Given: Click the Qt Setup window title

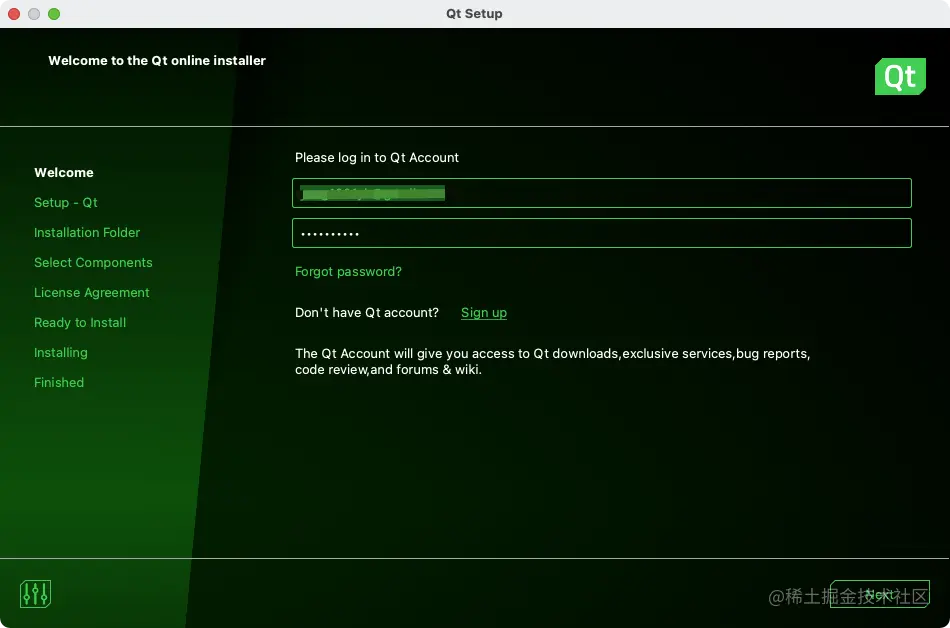Looking at the screenshot, I should pyautogui.click(x=474, y=13).
